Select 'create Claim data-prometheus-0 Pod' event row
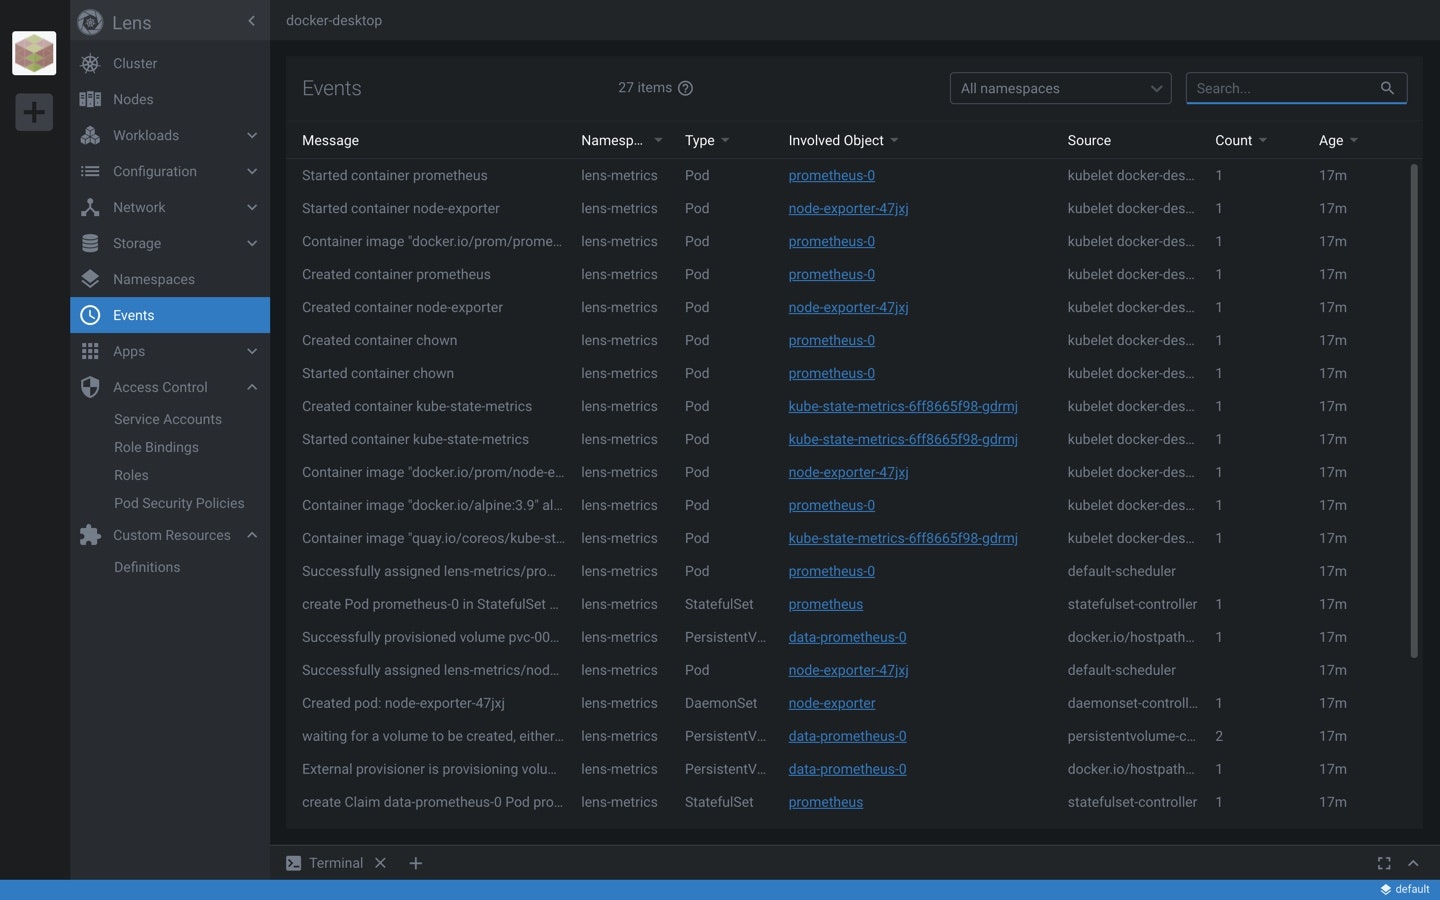The image size is (1440, 900). pyautogui.click(x=846, y=802)
